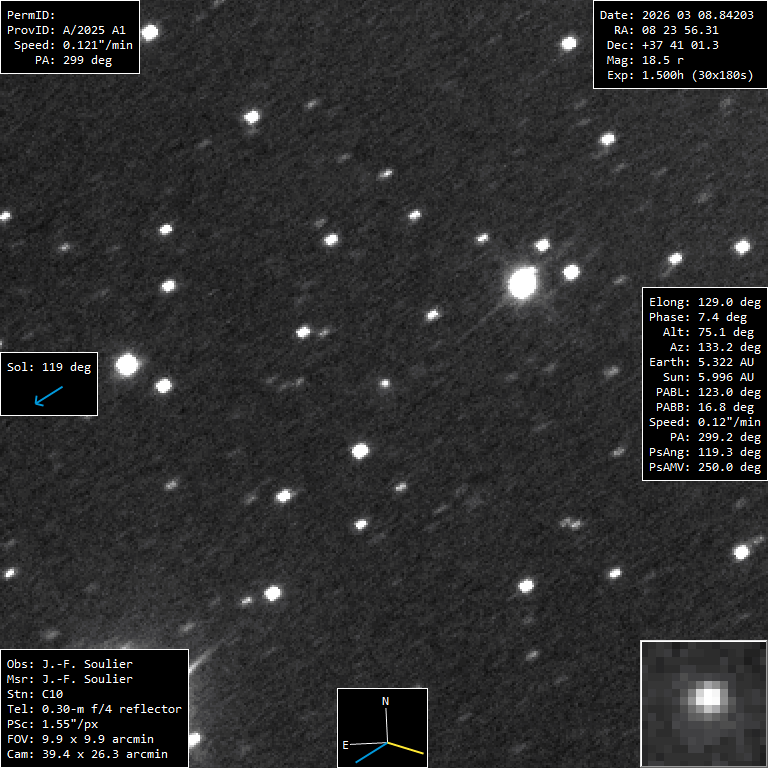Select the FOV 9.9 x 9.9 arcmin line
Viewport: 768px width, 768px height.
(80, 739)
